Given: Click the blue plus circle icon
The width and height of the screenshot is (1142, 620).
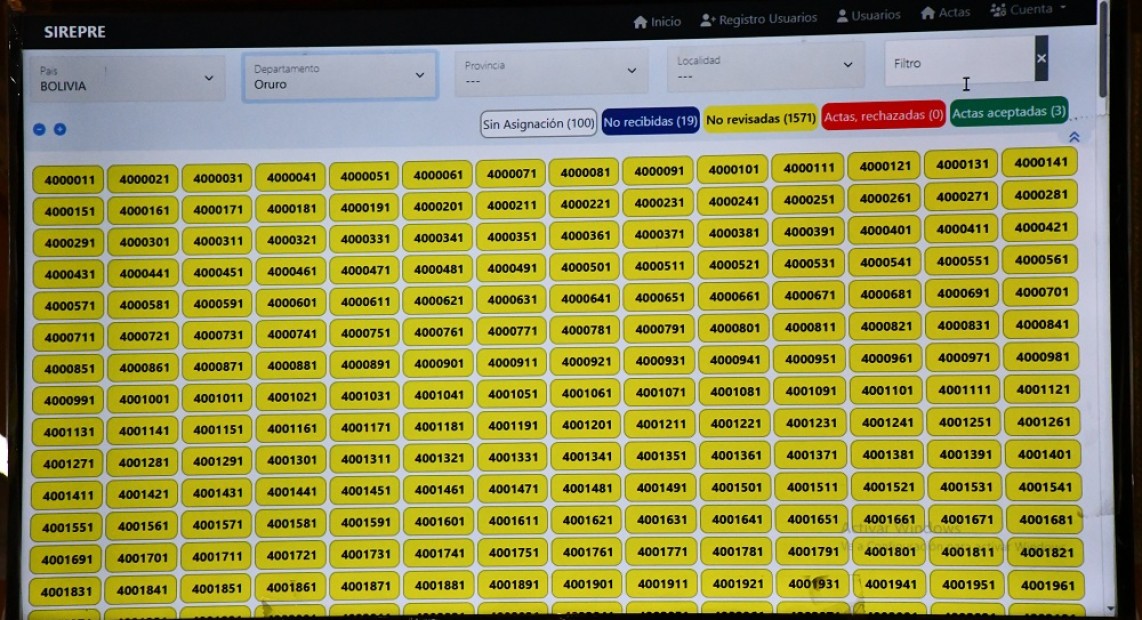Looking at the screenshot, I should [60, 129].
